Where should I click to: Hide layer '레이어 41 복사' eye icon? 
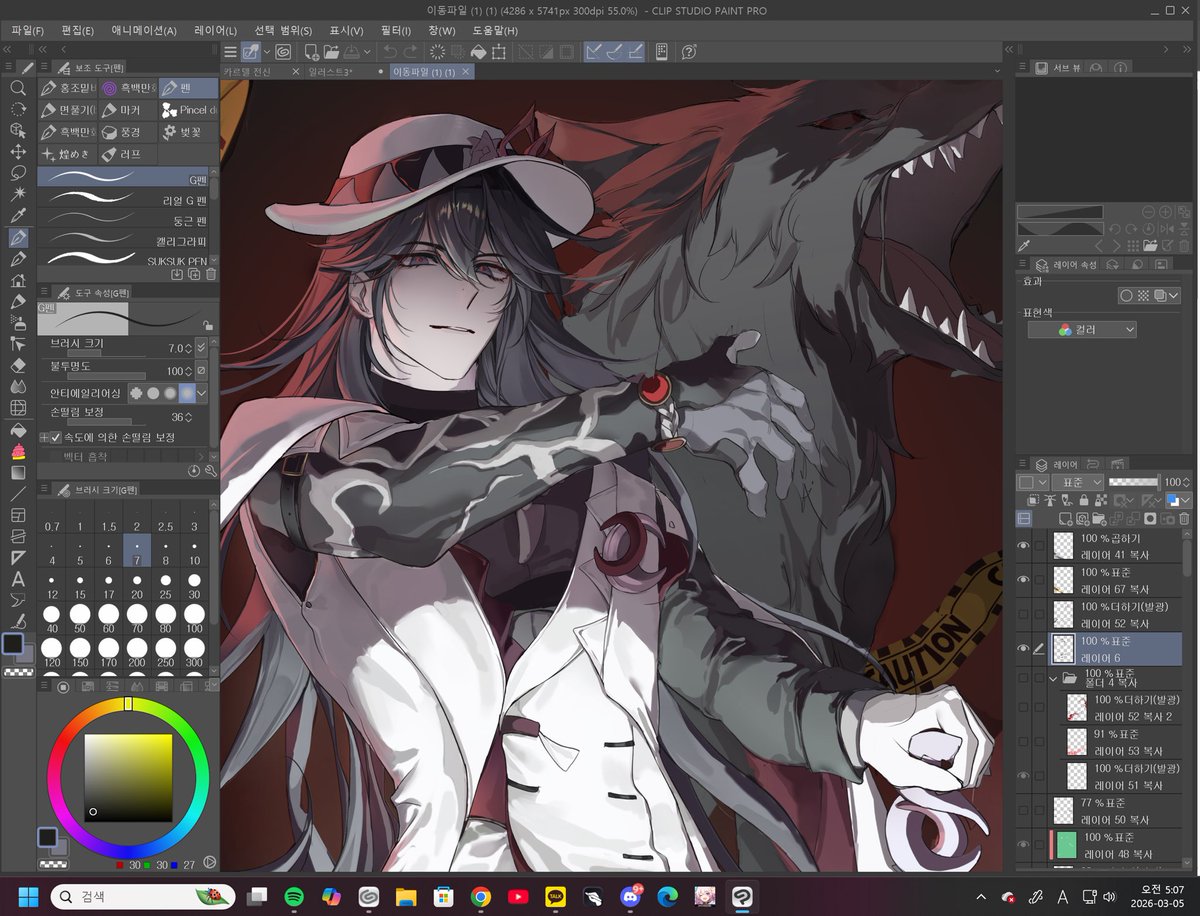1023,546
